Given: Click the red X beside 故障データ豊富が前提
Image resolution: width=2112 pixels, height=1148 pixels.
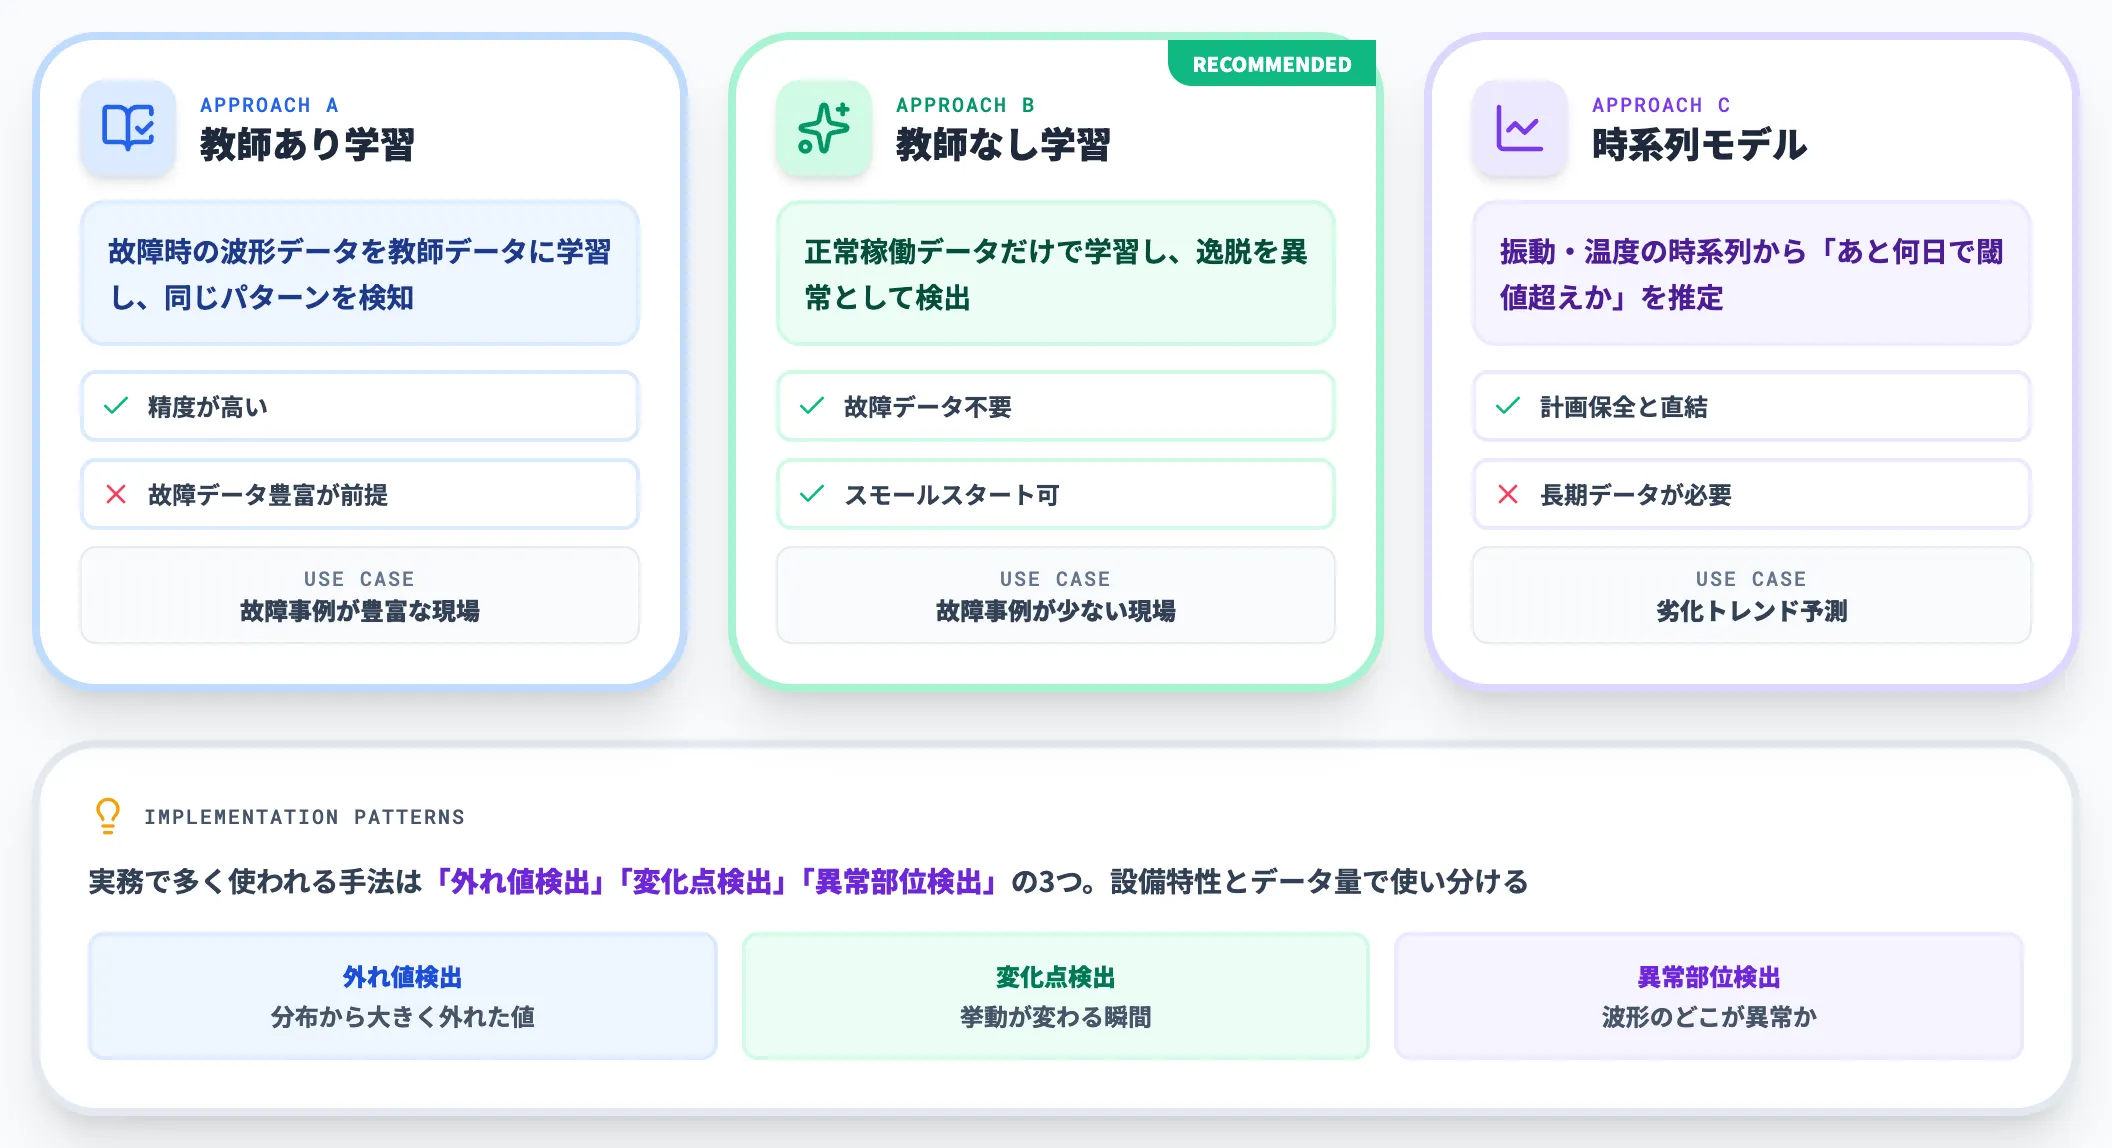Looking at the screenshot, I should point(114,494).
